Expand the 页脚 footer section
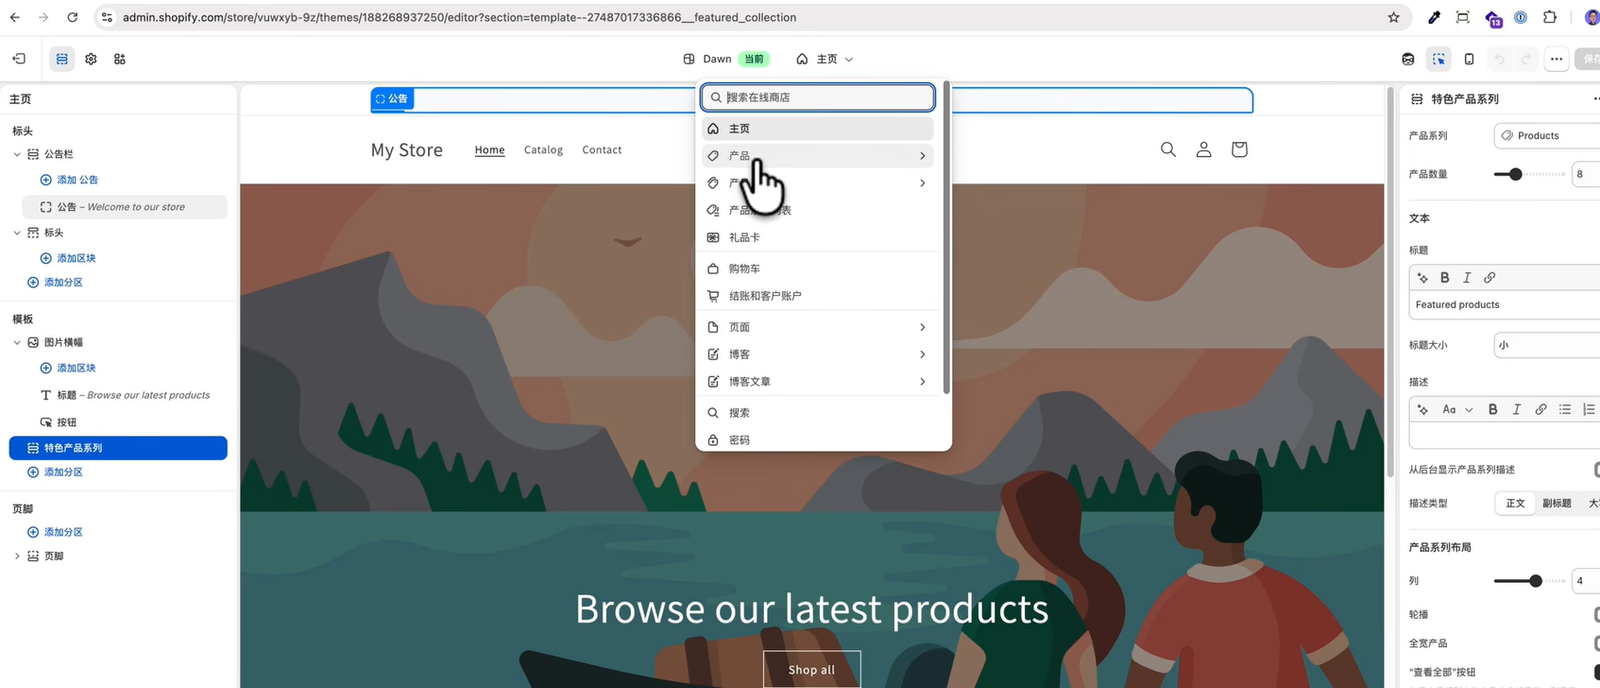 click(17, 556)
